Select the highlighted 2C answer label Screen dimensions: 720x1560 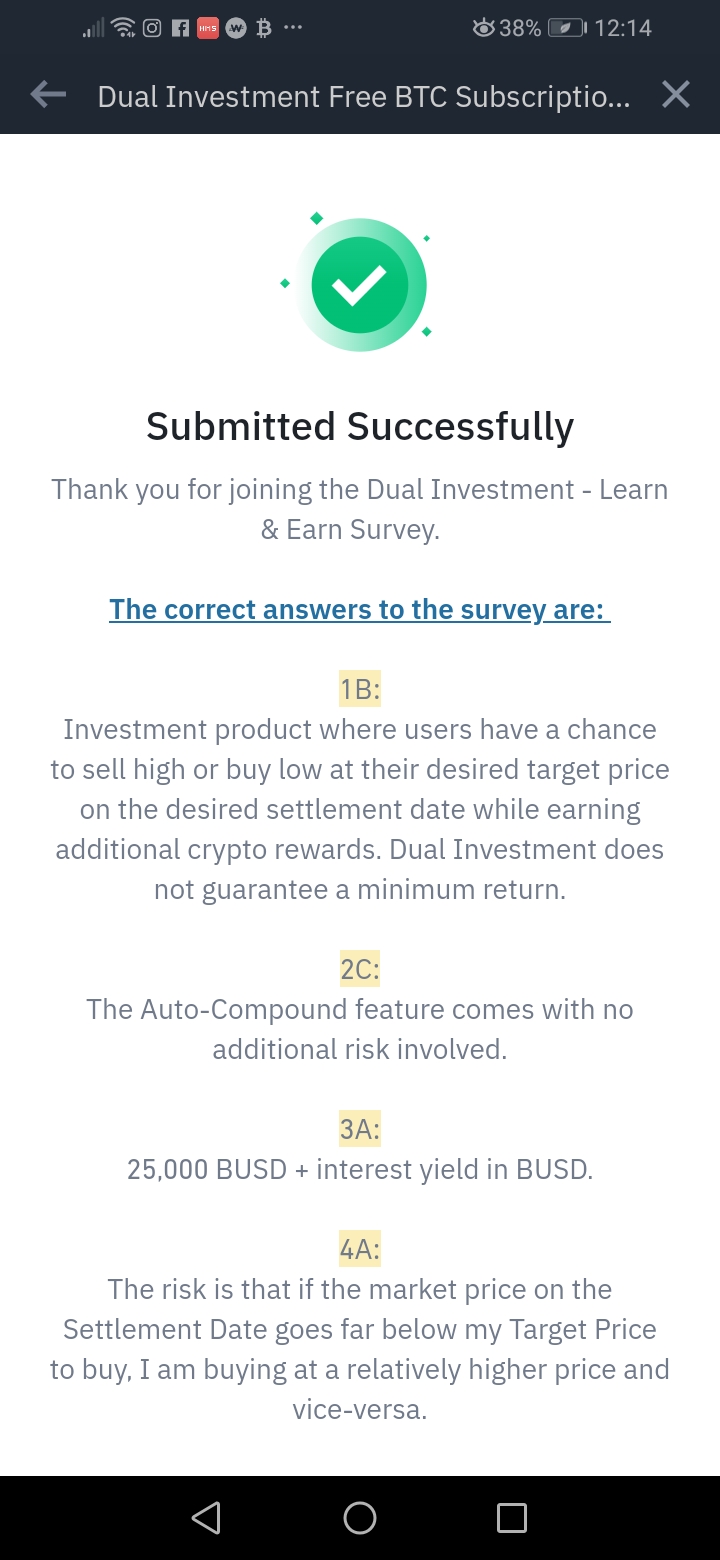(360, 969)
